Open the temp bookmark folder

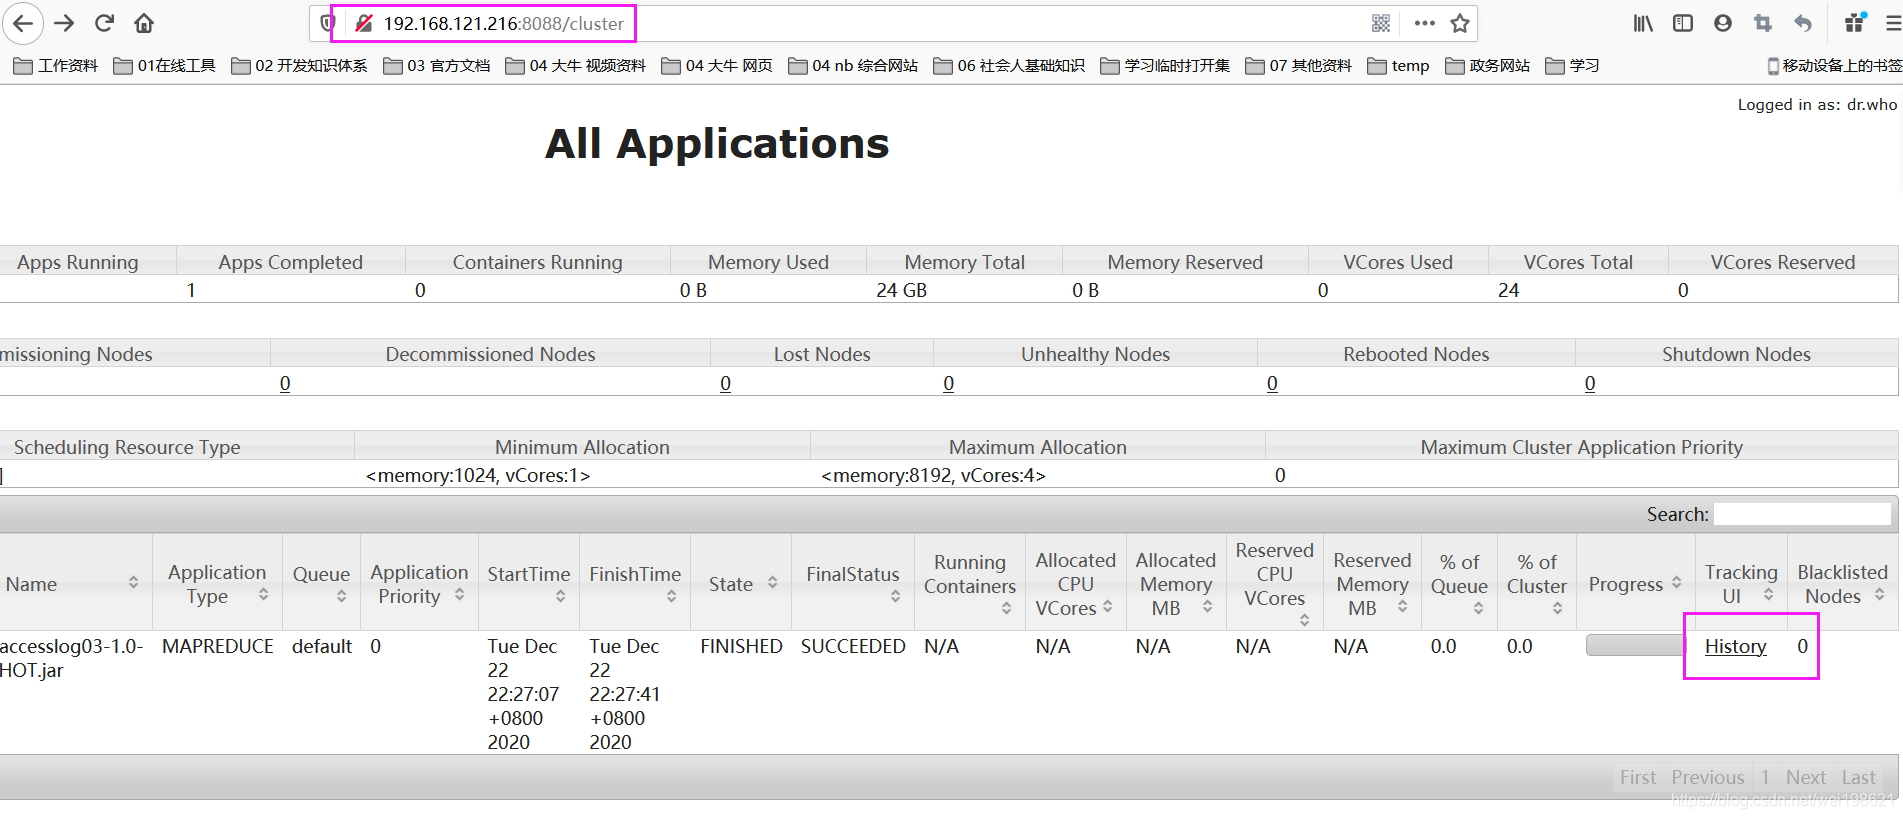pyautogui.click(x=1398, y=66)
